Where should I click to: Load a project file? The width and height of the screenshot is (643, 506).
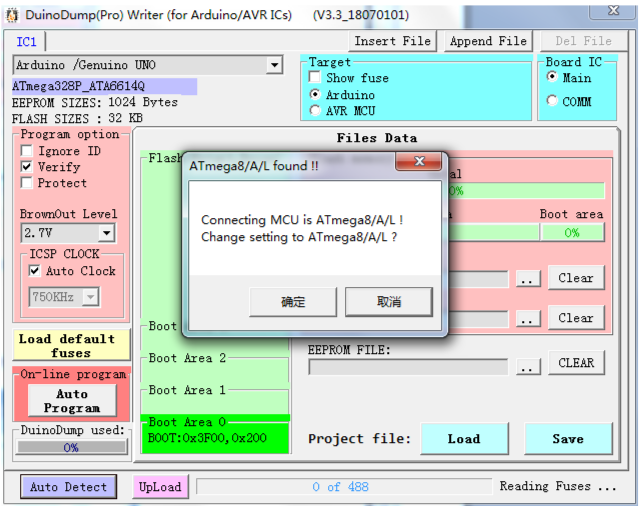[x=464, y=439]
